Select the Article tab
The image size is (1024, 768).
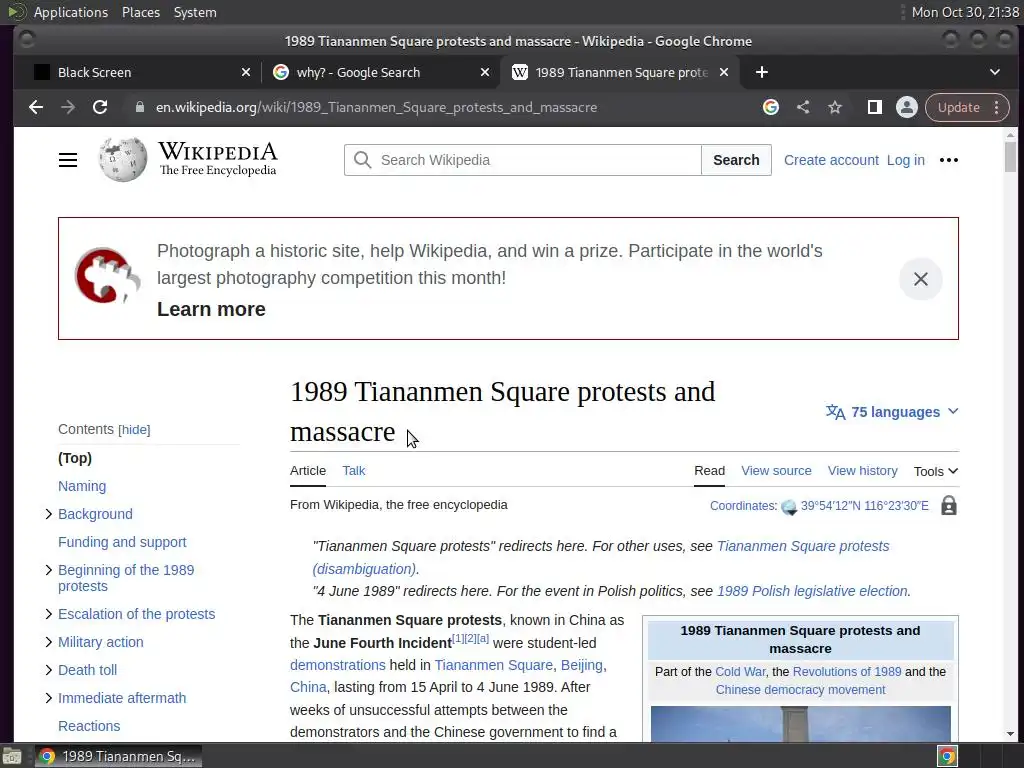(x=308, y=471)
